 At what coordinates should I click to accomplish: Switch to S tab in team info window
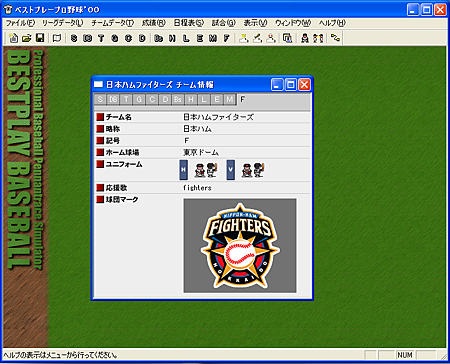tap(100, 99)
